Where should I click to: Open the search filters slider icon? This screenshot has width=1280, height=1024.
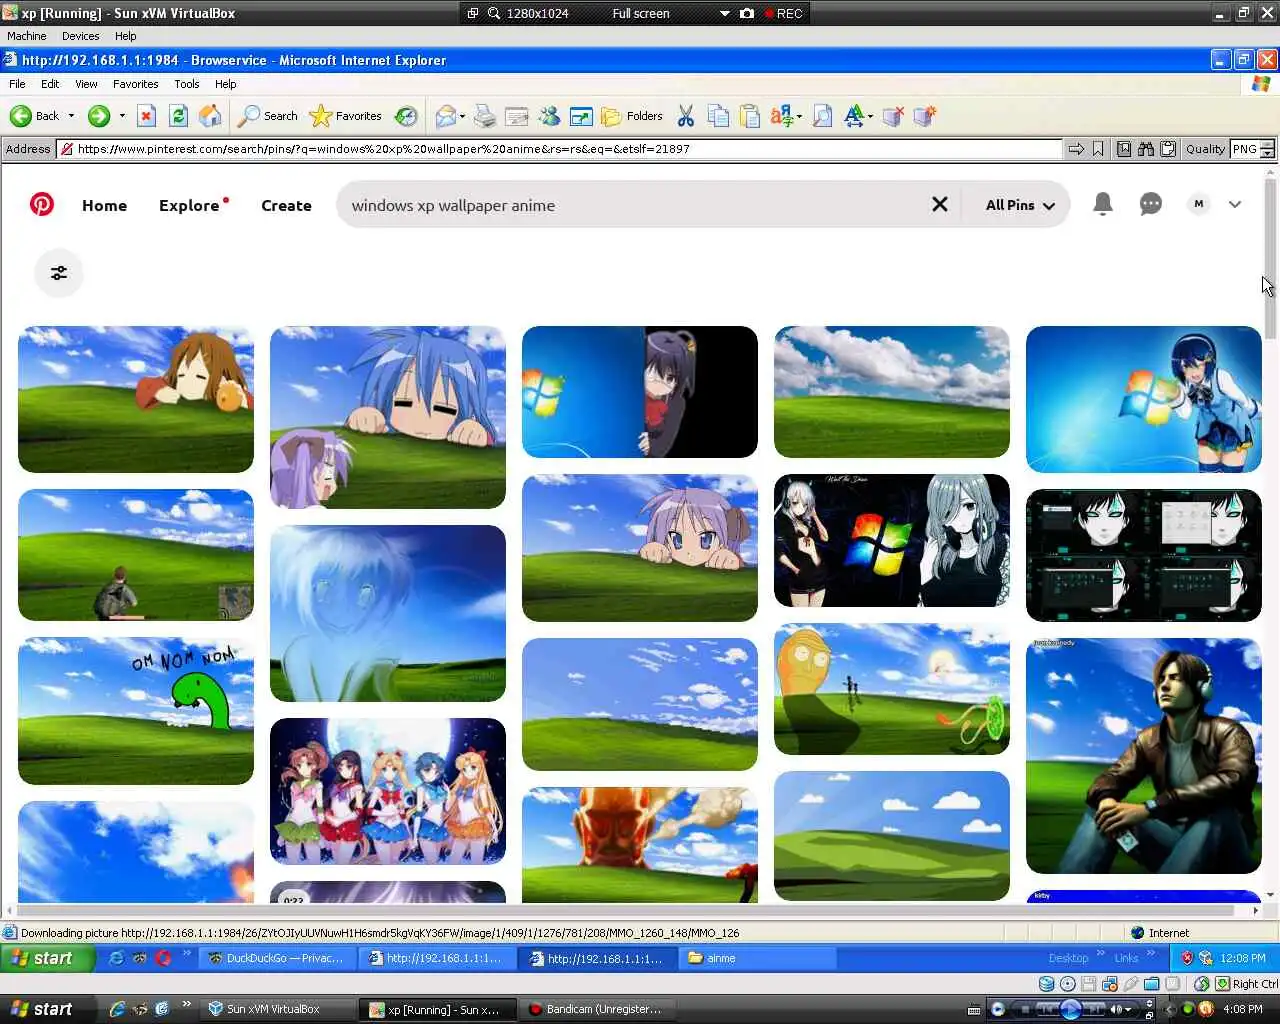[59, 273]
